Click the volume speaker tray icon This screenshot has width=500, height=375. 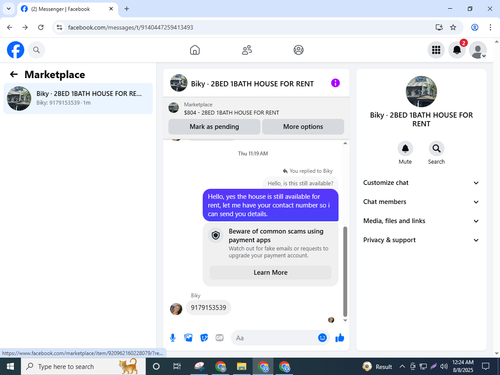[x=444, y=367]
